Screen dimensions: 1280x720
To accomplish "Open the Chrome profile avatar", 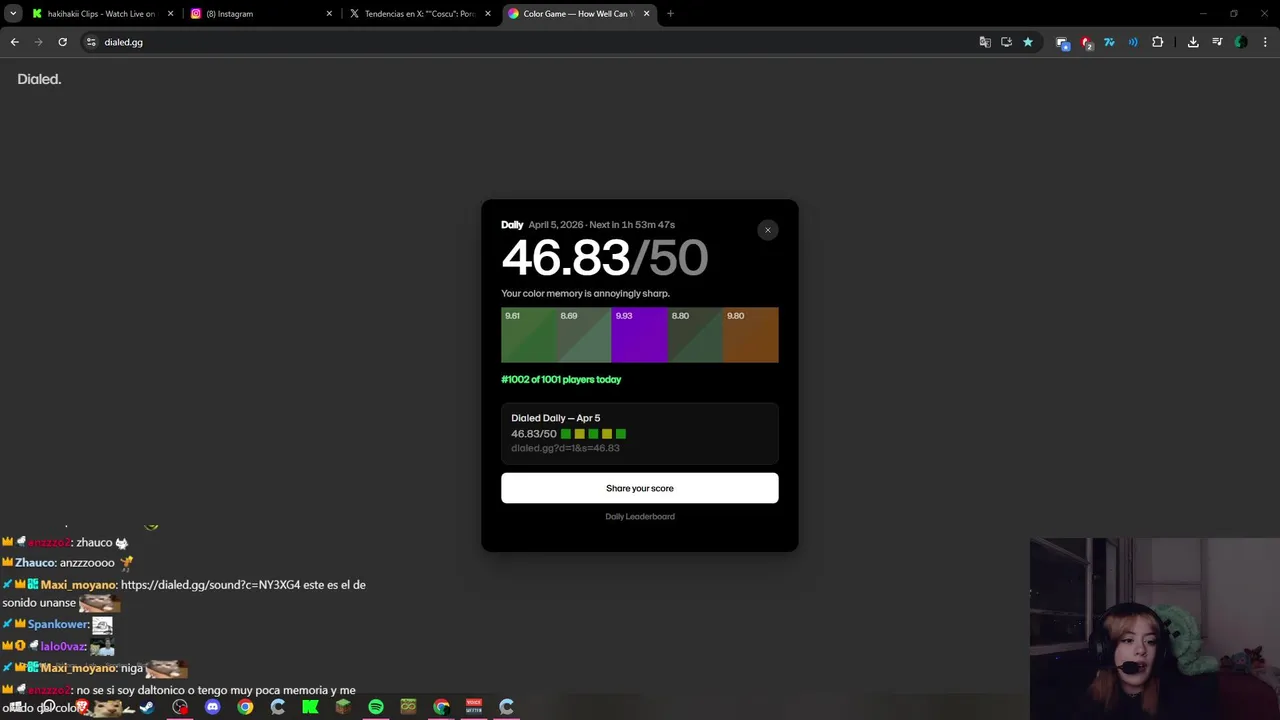I will (1241, 42).
